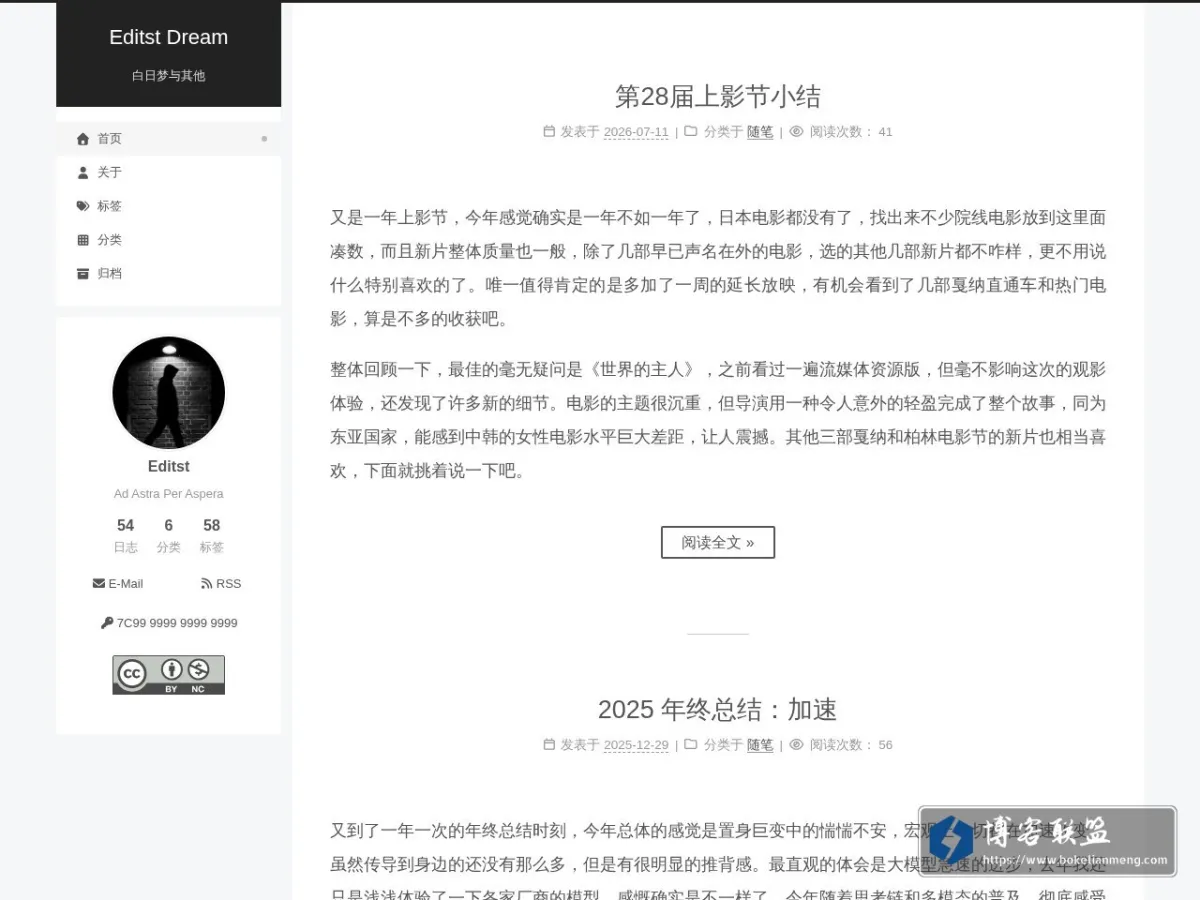Click the Editst Dream site title

click(x=168, y=37)
